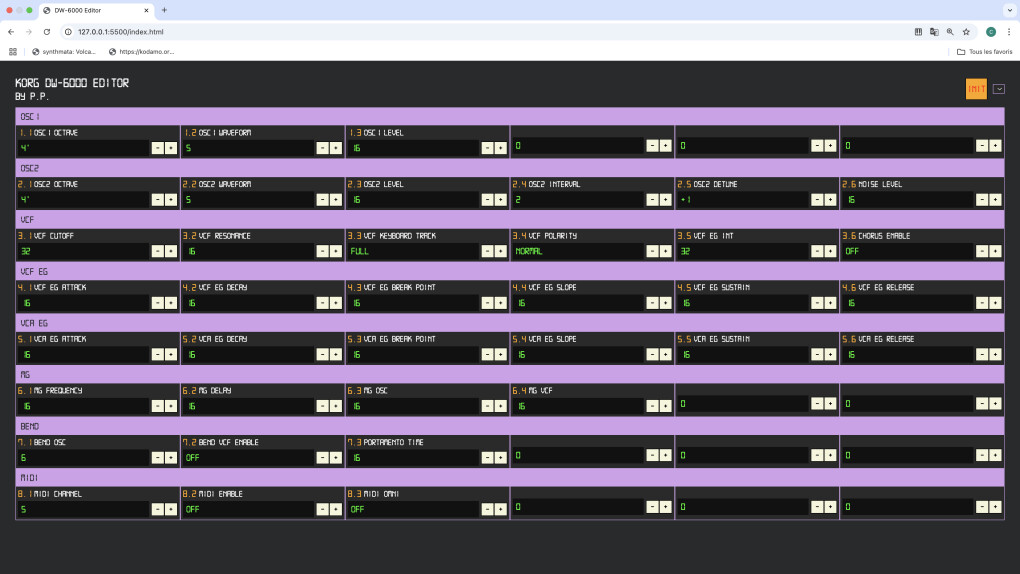
Task: Increase VCF EG Attack value
Action: (x=171, y=303)
